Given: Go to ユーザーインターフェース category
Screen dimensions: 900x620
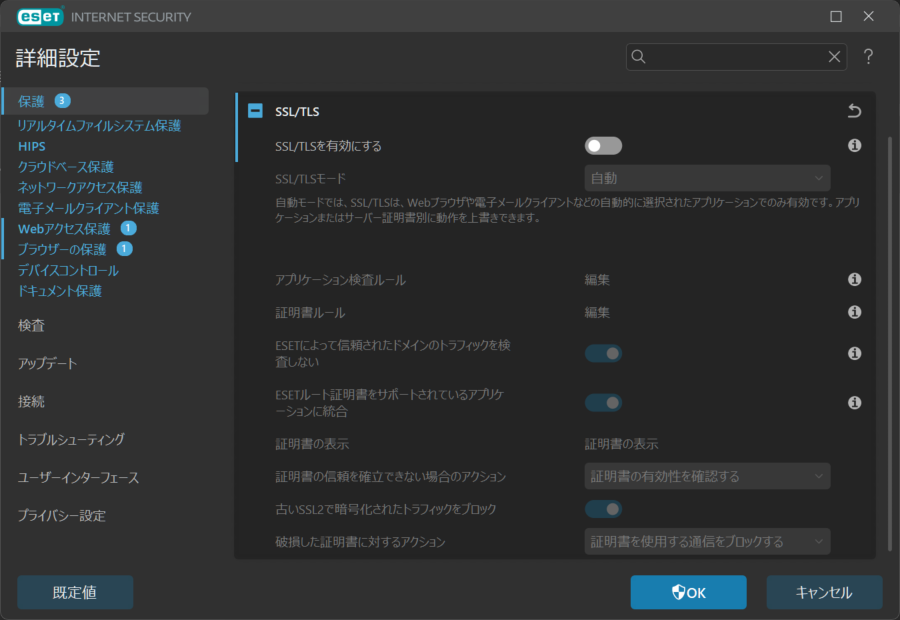Looking at the screenshot, I should 78,478.
